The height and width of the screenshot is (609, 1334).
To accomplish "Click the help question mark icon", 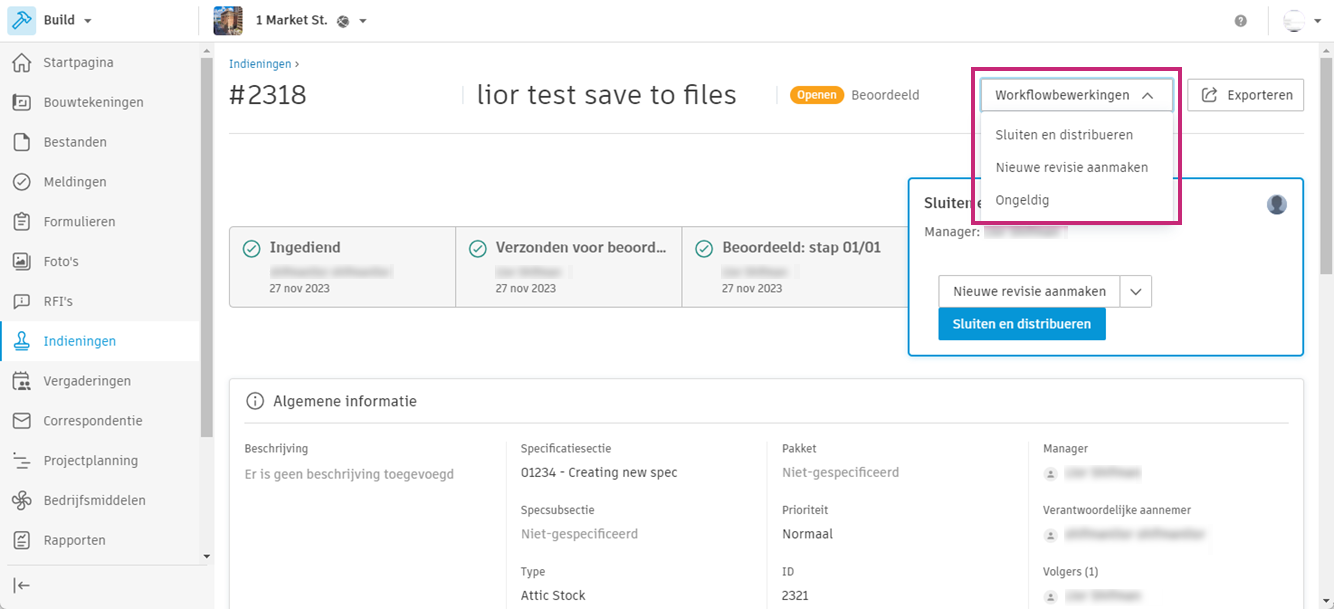I will (1241, 21).
